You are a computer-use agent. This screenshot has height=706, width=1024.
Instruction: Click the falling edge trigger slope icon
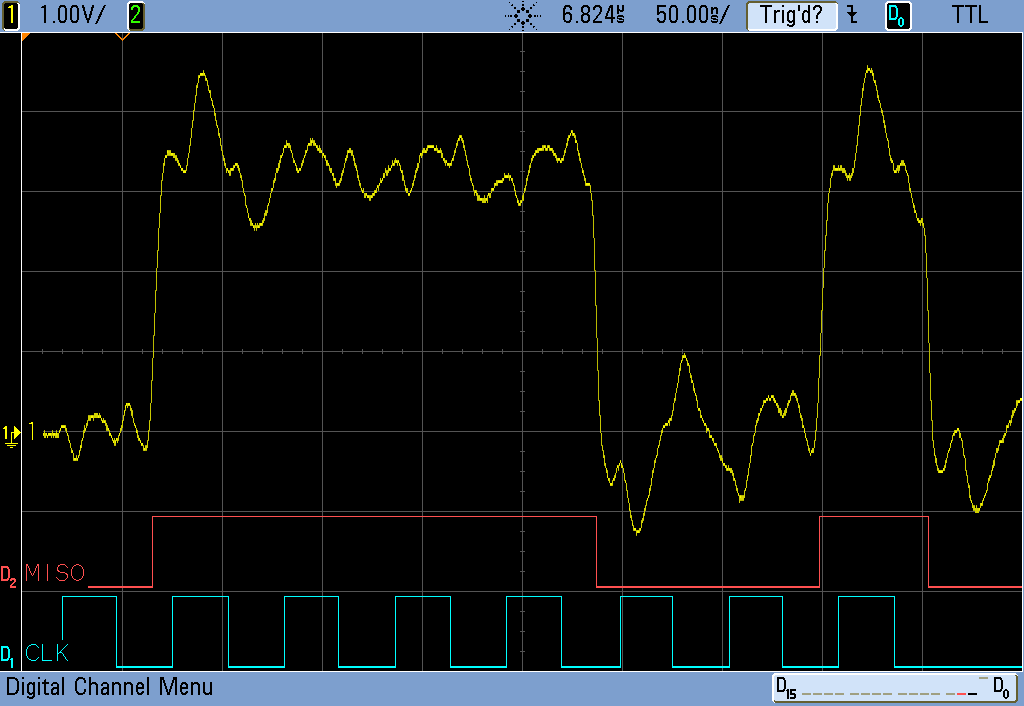(x=852, y=15)
